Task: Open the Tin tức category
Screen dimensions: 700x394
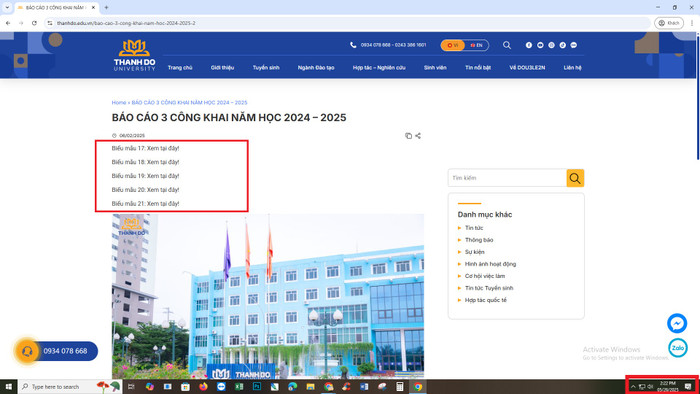Action: (x=474, y=228)
